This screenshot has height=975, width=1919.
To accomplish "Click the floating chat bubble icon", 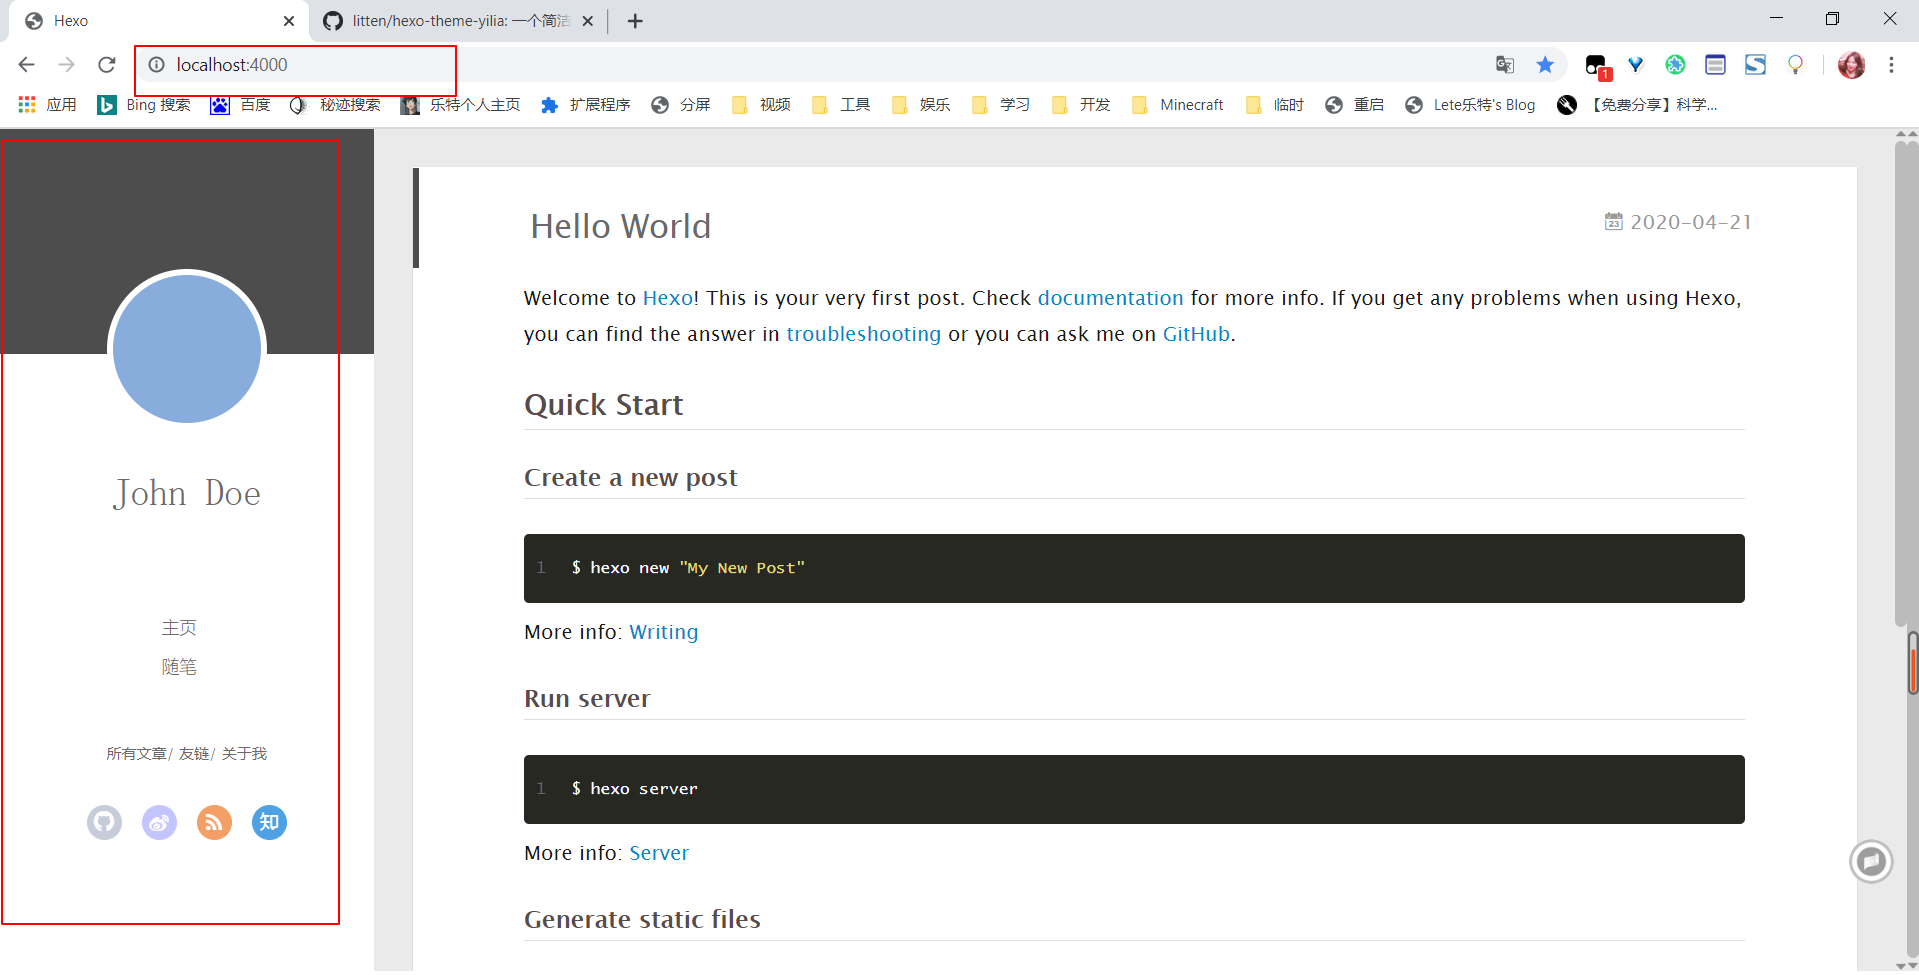I will (x=1871, y=861).
